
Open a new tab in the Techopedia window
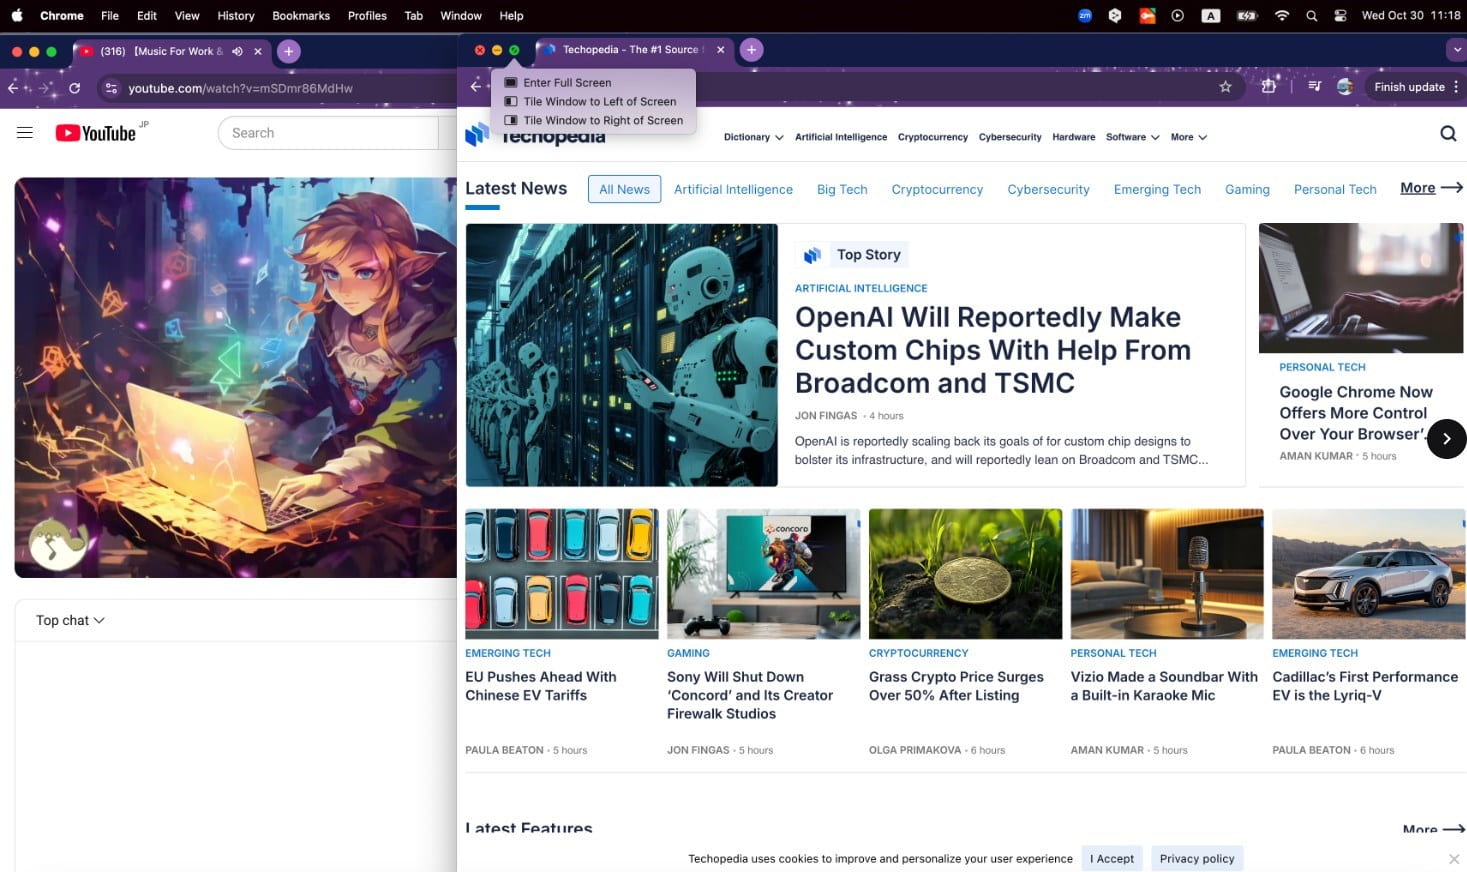point(751,49)
